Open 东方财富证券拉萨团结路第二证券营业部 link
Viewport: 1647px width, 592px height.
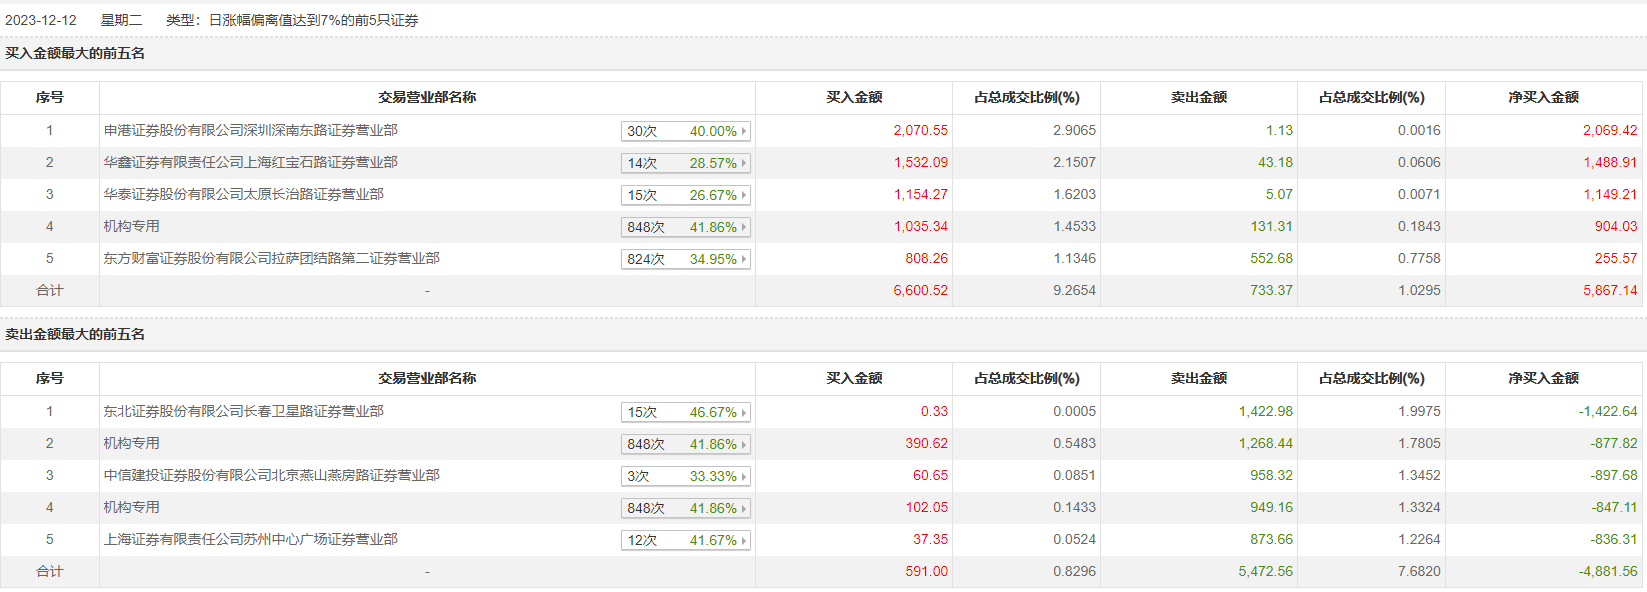271,258
